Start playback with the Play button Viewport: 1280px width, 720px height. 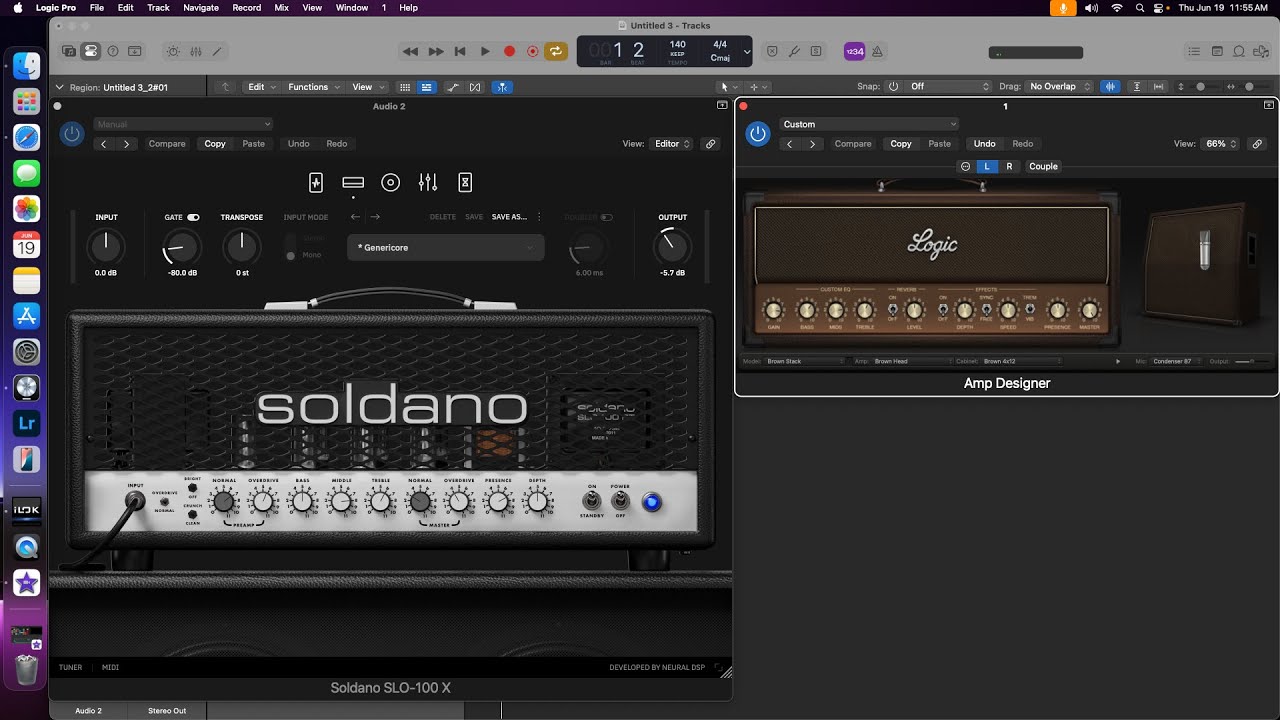485,51
